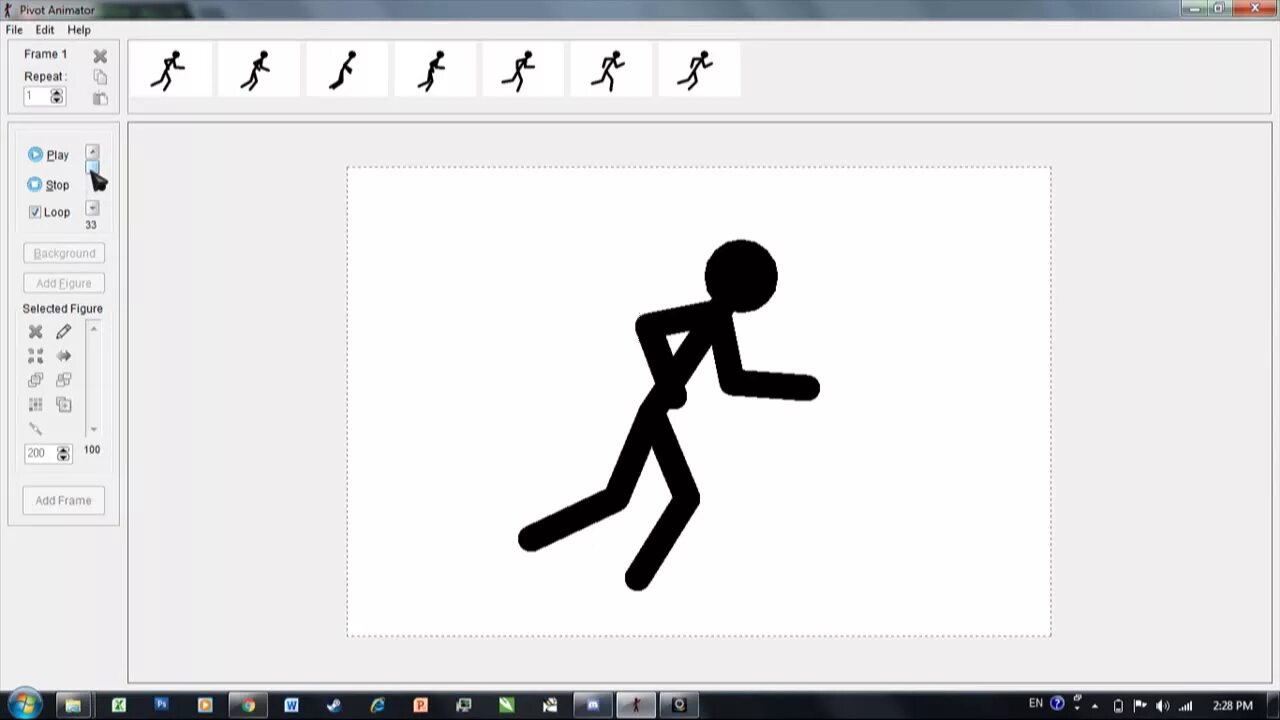Screen dimensions: 1280x720
Task: Click the join points icon under Selected Figure
Action: (35, 355)
